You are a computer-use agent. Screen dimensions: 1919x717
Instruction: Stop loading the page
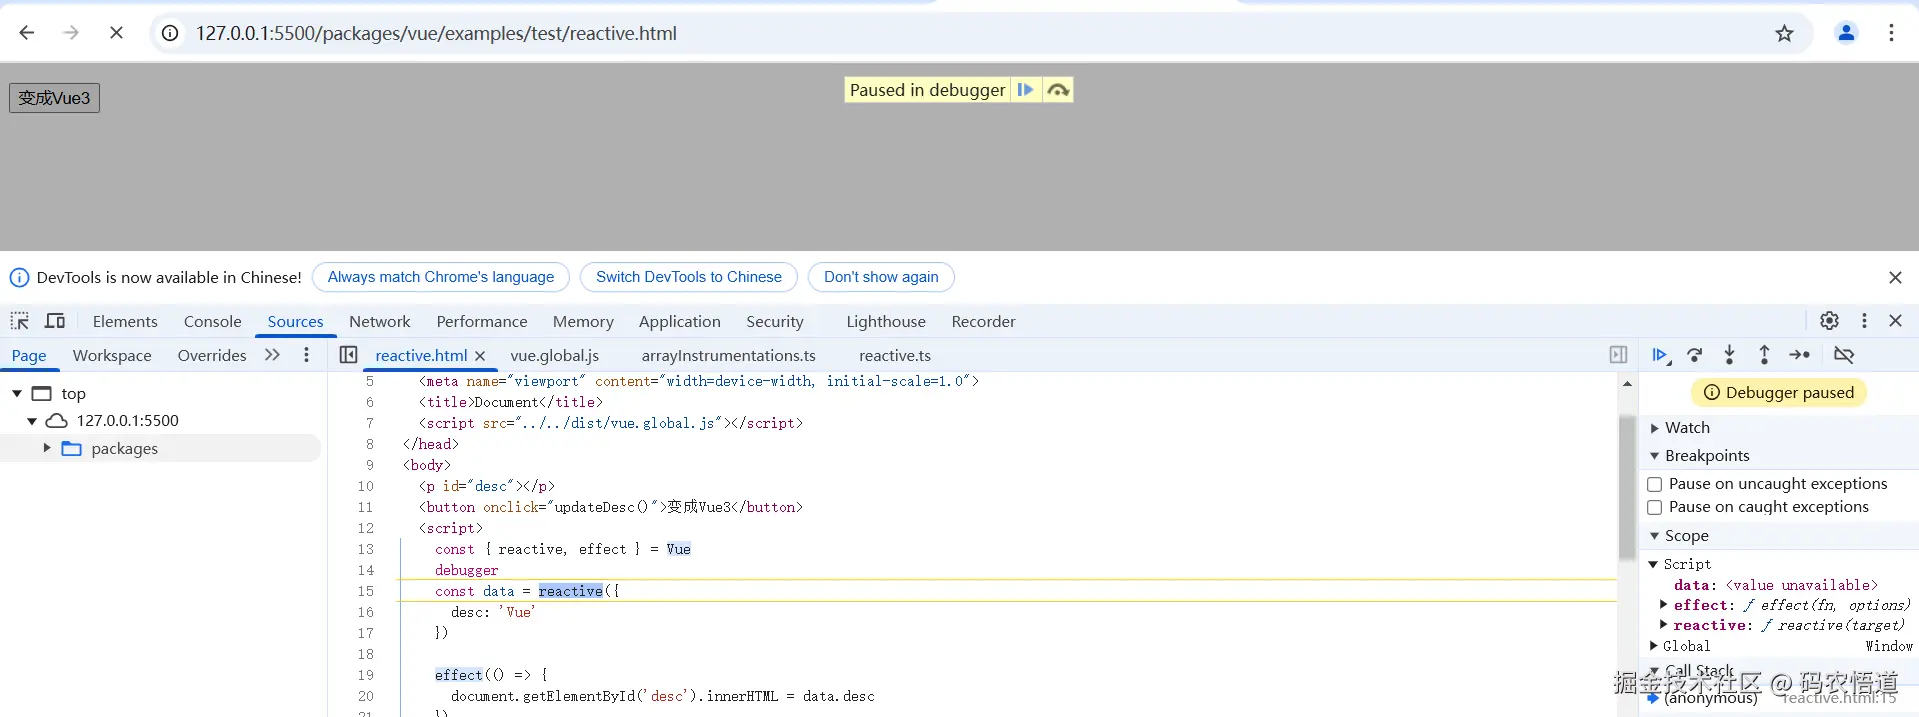(116, 33)
